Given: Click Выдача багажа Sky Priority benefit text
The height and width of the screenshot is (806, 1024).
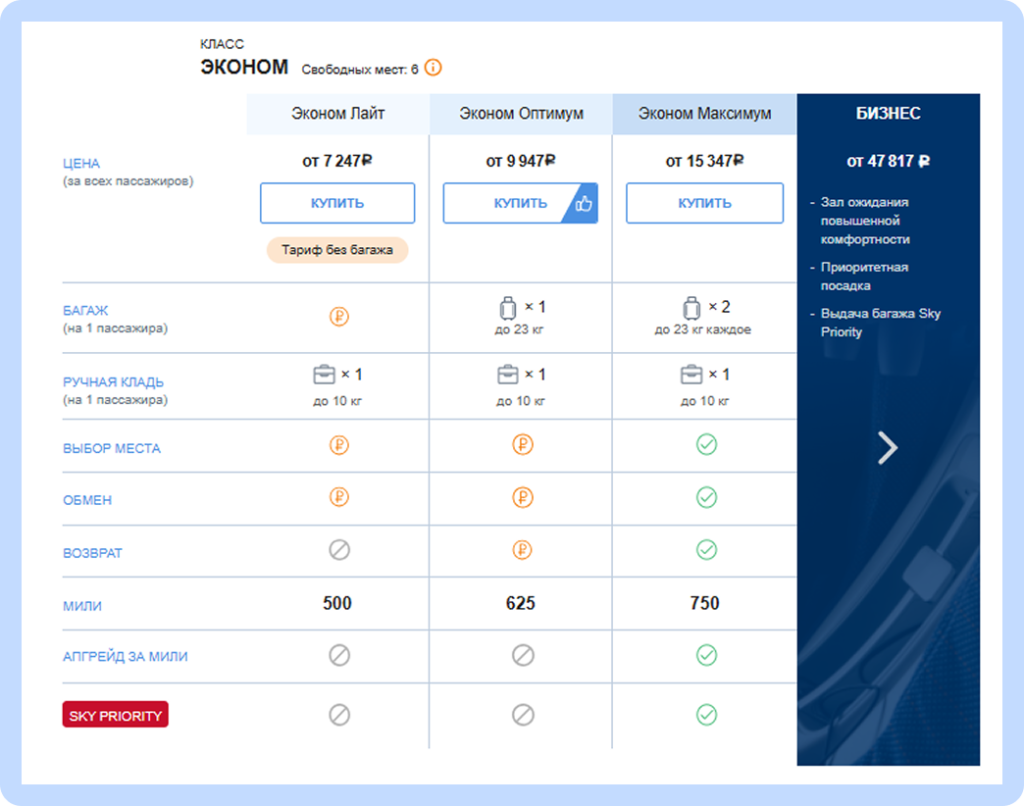Looking at the screenshot, I should (880, 323).
